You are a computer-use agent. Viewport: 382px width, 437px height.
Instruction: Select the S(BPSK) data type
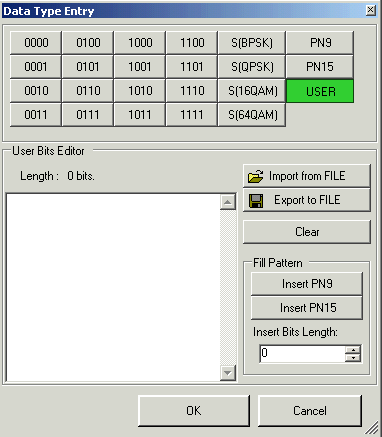click(x=252, y=43)
